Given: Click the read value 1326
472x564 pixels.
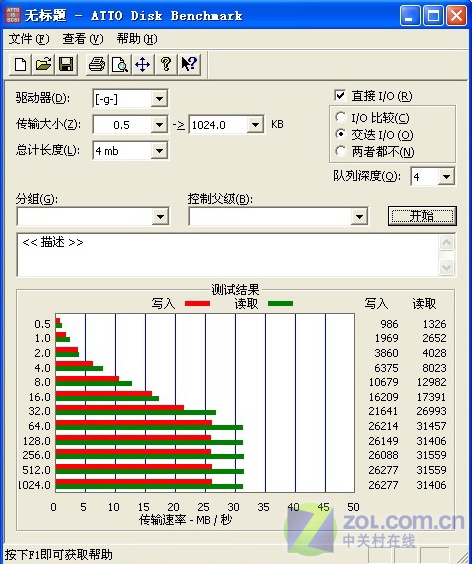Looking at the screenshot, I should click(434, 324).
